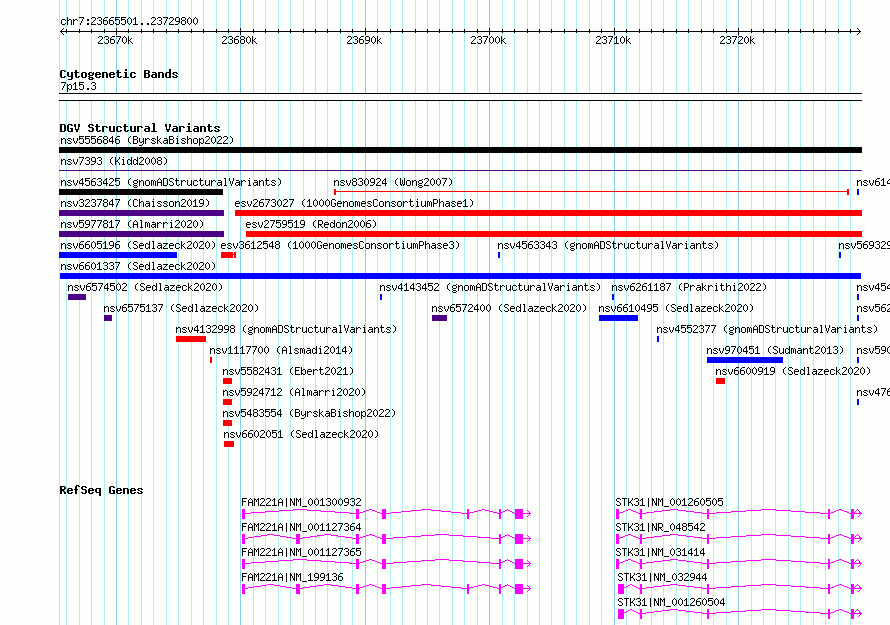Select red block under nsv6602051
The width and height of the screenshot is (890, 625).
point(229,444)
